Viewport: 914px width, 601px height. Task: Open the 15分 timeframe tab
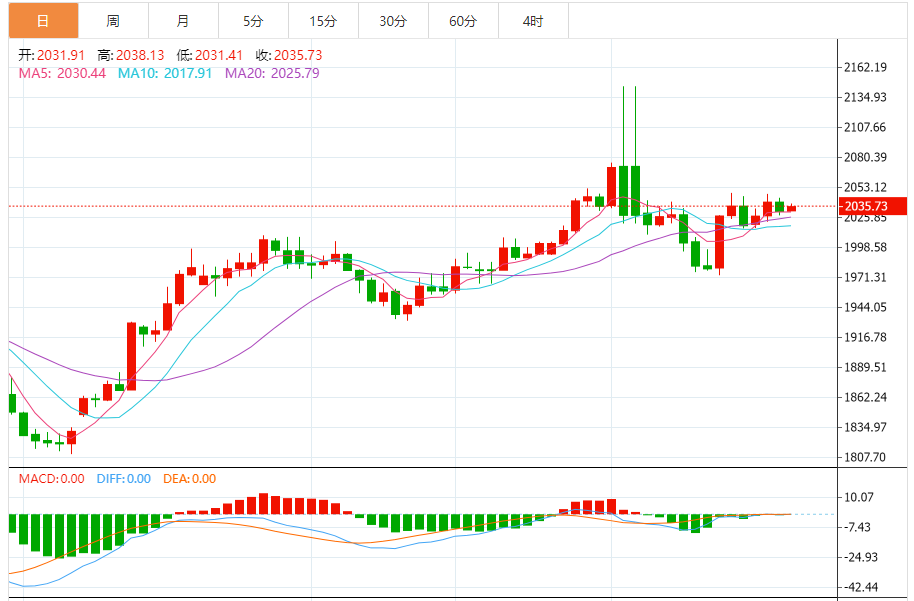click(323, 21)
